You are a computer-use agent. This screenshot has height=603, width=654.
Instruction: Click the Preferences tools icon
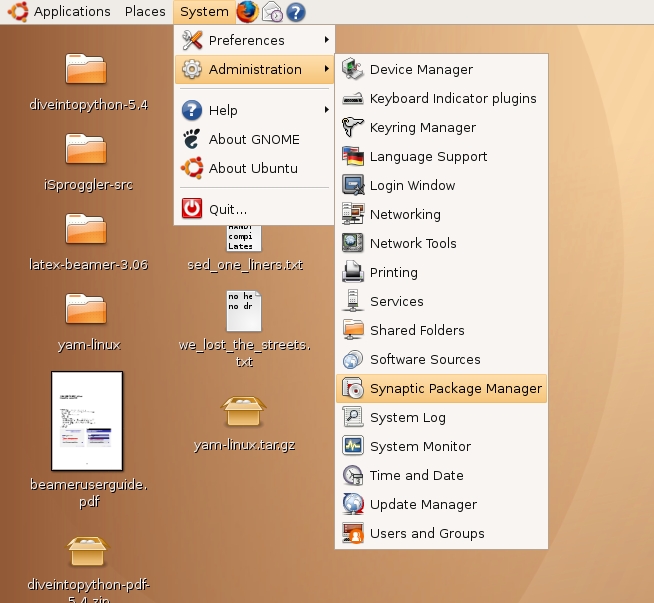192,40
